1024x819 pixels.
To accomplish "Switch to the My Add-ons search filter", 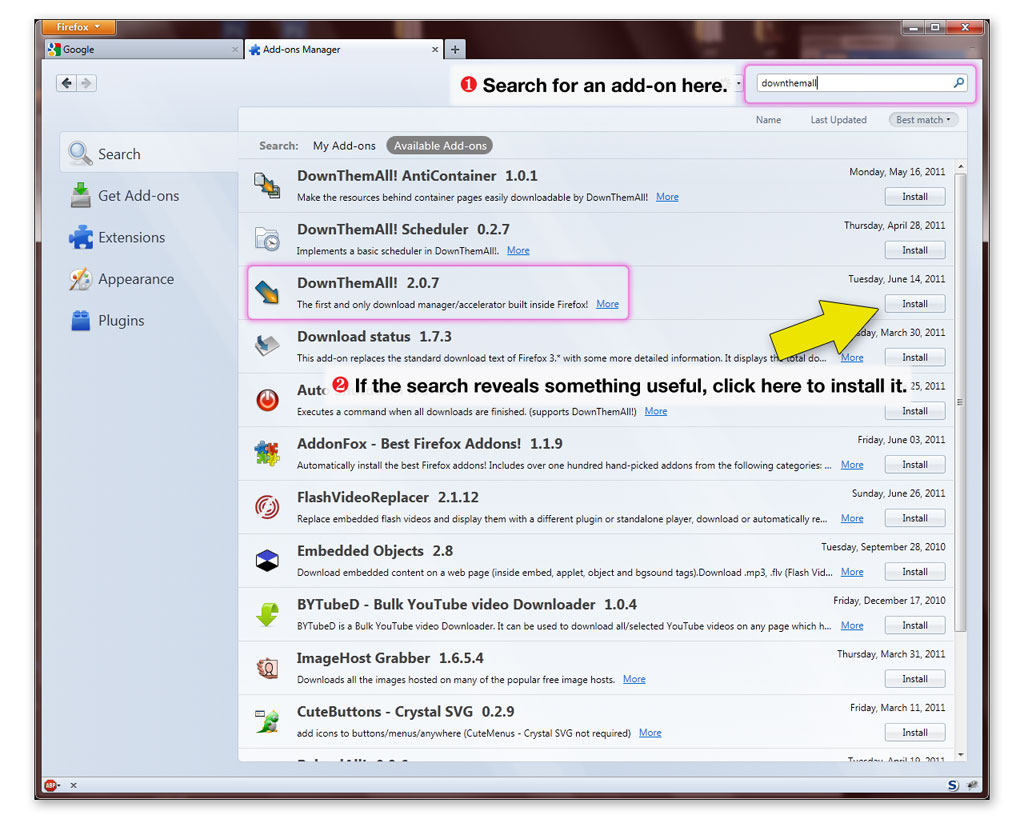I will click(x=344, y=146).
